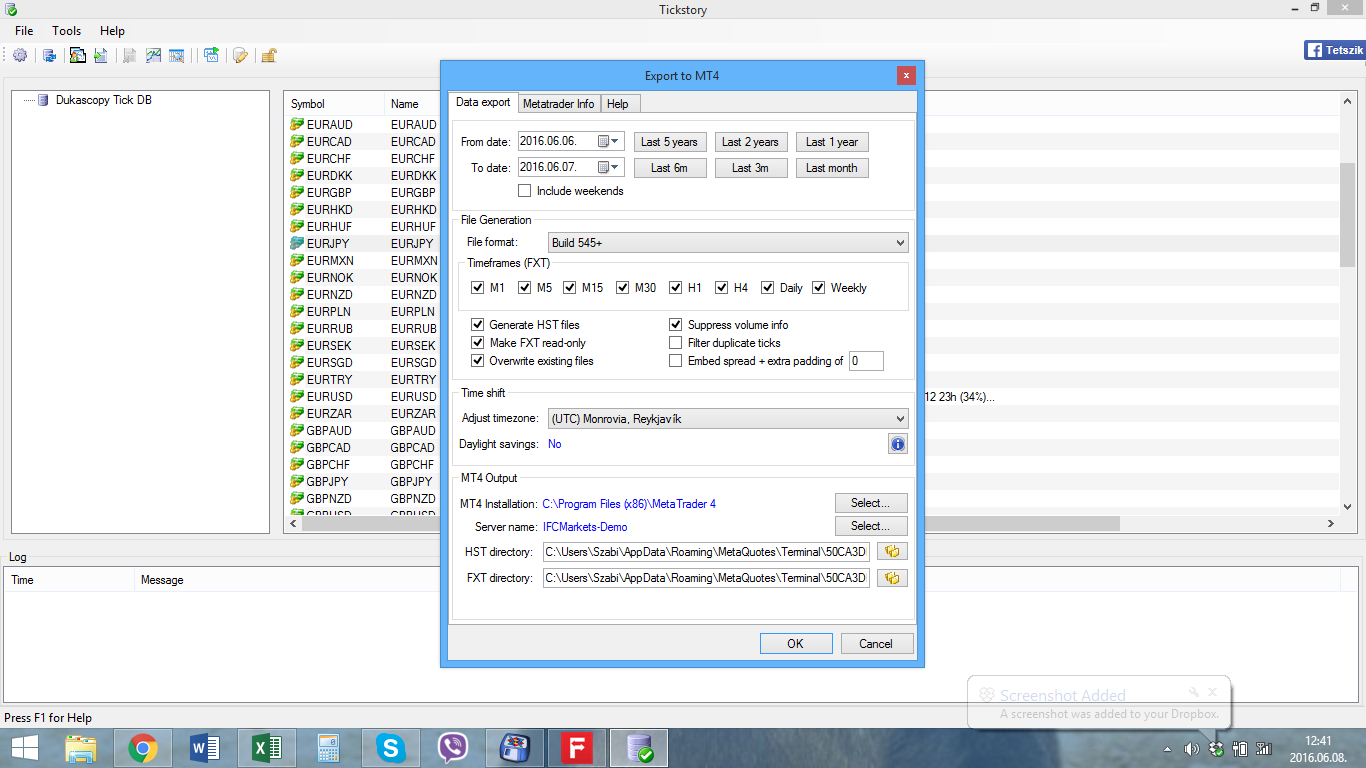The image size is (1366, 768).
Task: Open the Help menu in menu bar
Action: (x=112, y=31)
